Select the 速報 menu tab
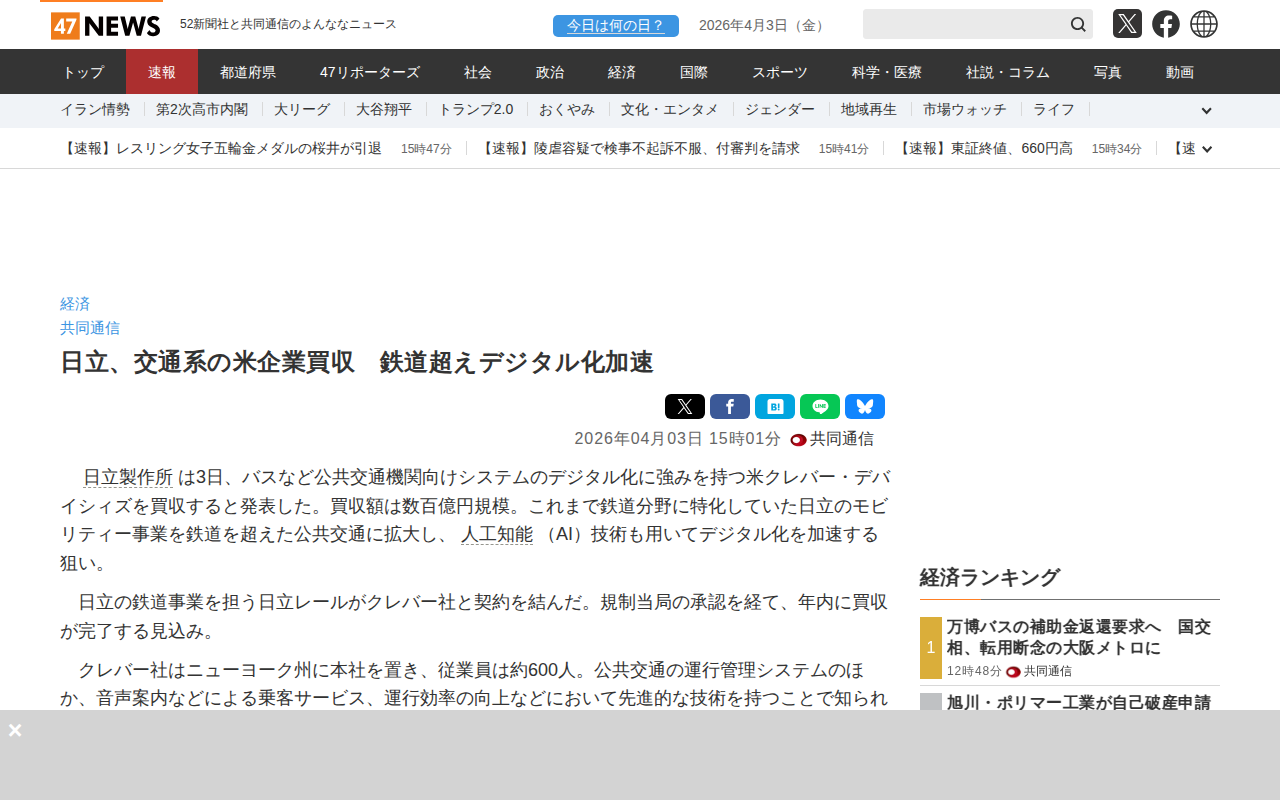The width and height of the screenshot is (1280, 800). pos(162,72)
